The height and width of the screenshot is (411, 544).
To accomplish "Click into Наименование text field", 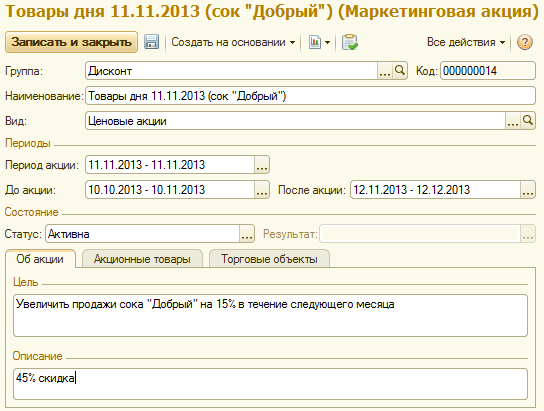I will 310,96.
